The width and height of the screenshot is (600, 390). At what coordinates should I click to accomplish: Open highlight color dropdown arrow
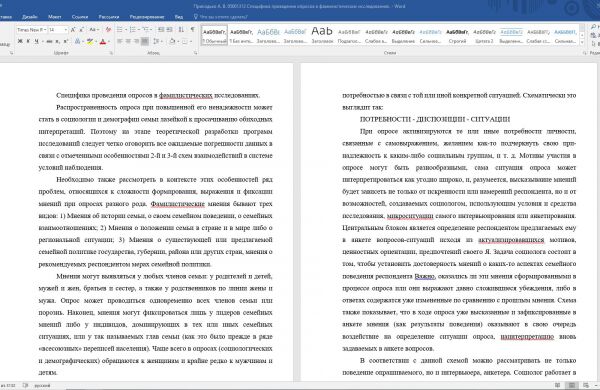(x=96, y=41)
